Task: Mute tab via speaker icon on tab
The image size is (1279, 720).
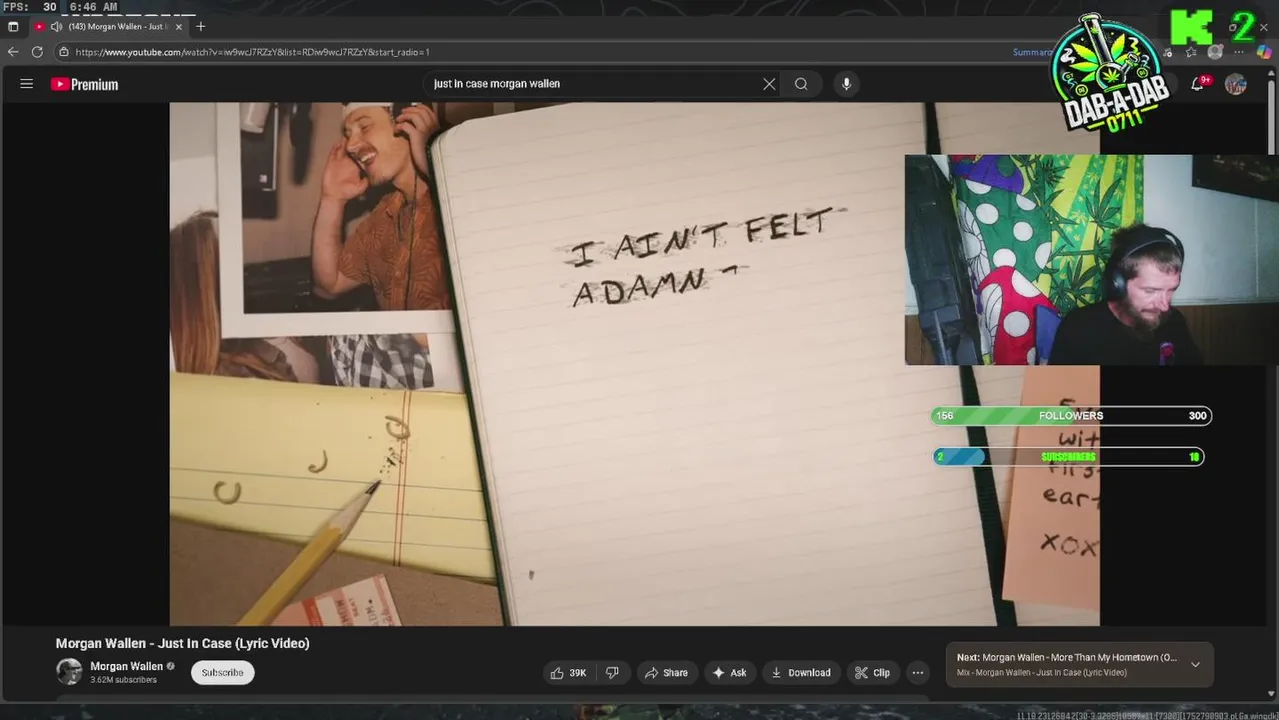Action: point(56,26)
